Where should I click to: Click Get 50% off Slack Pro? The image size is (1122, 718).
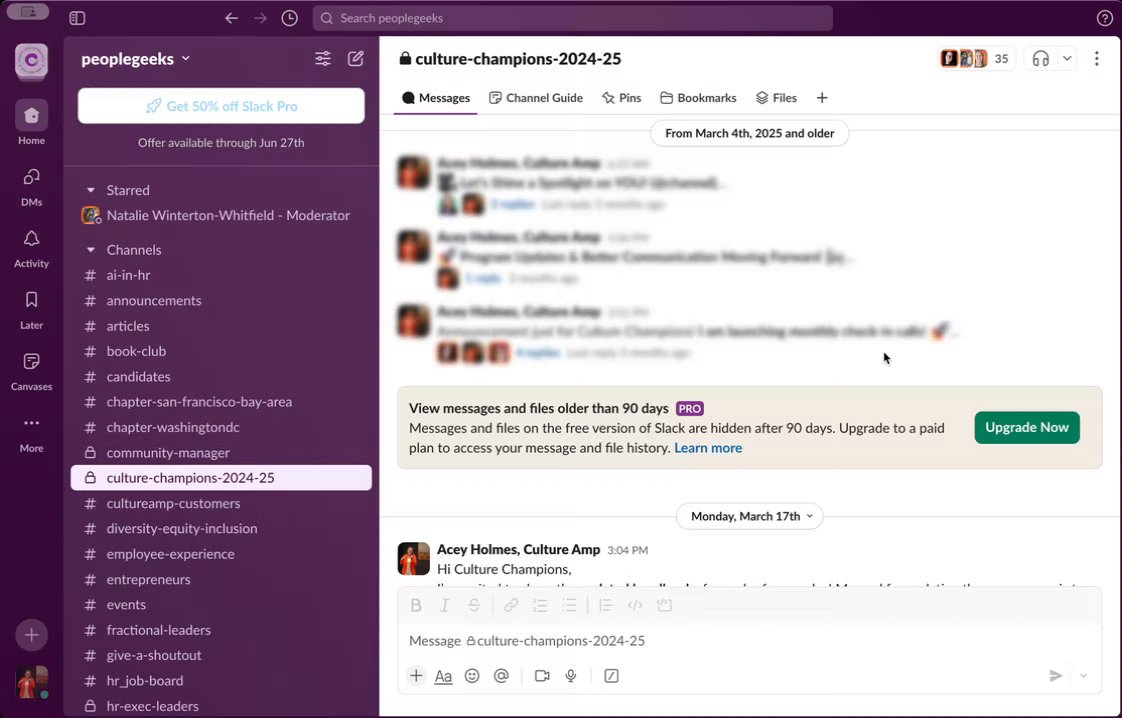[221, 106]
